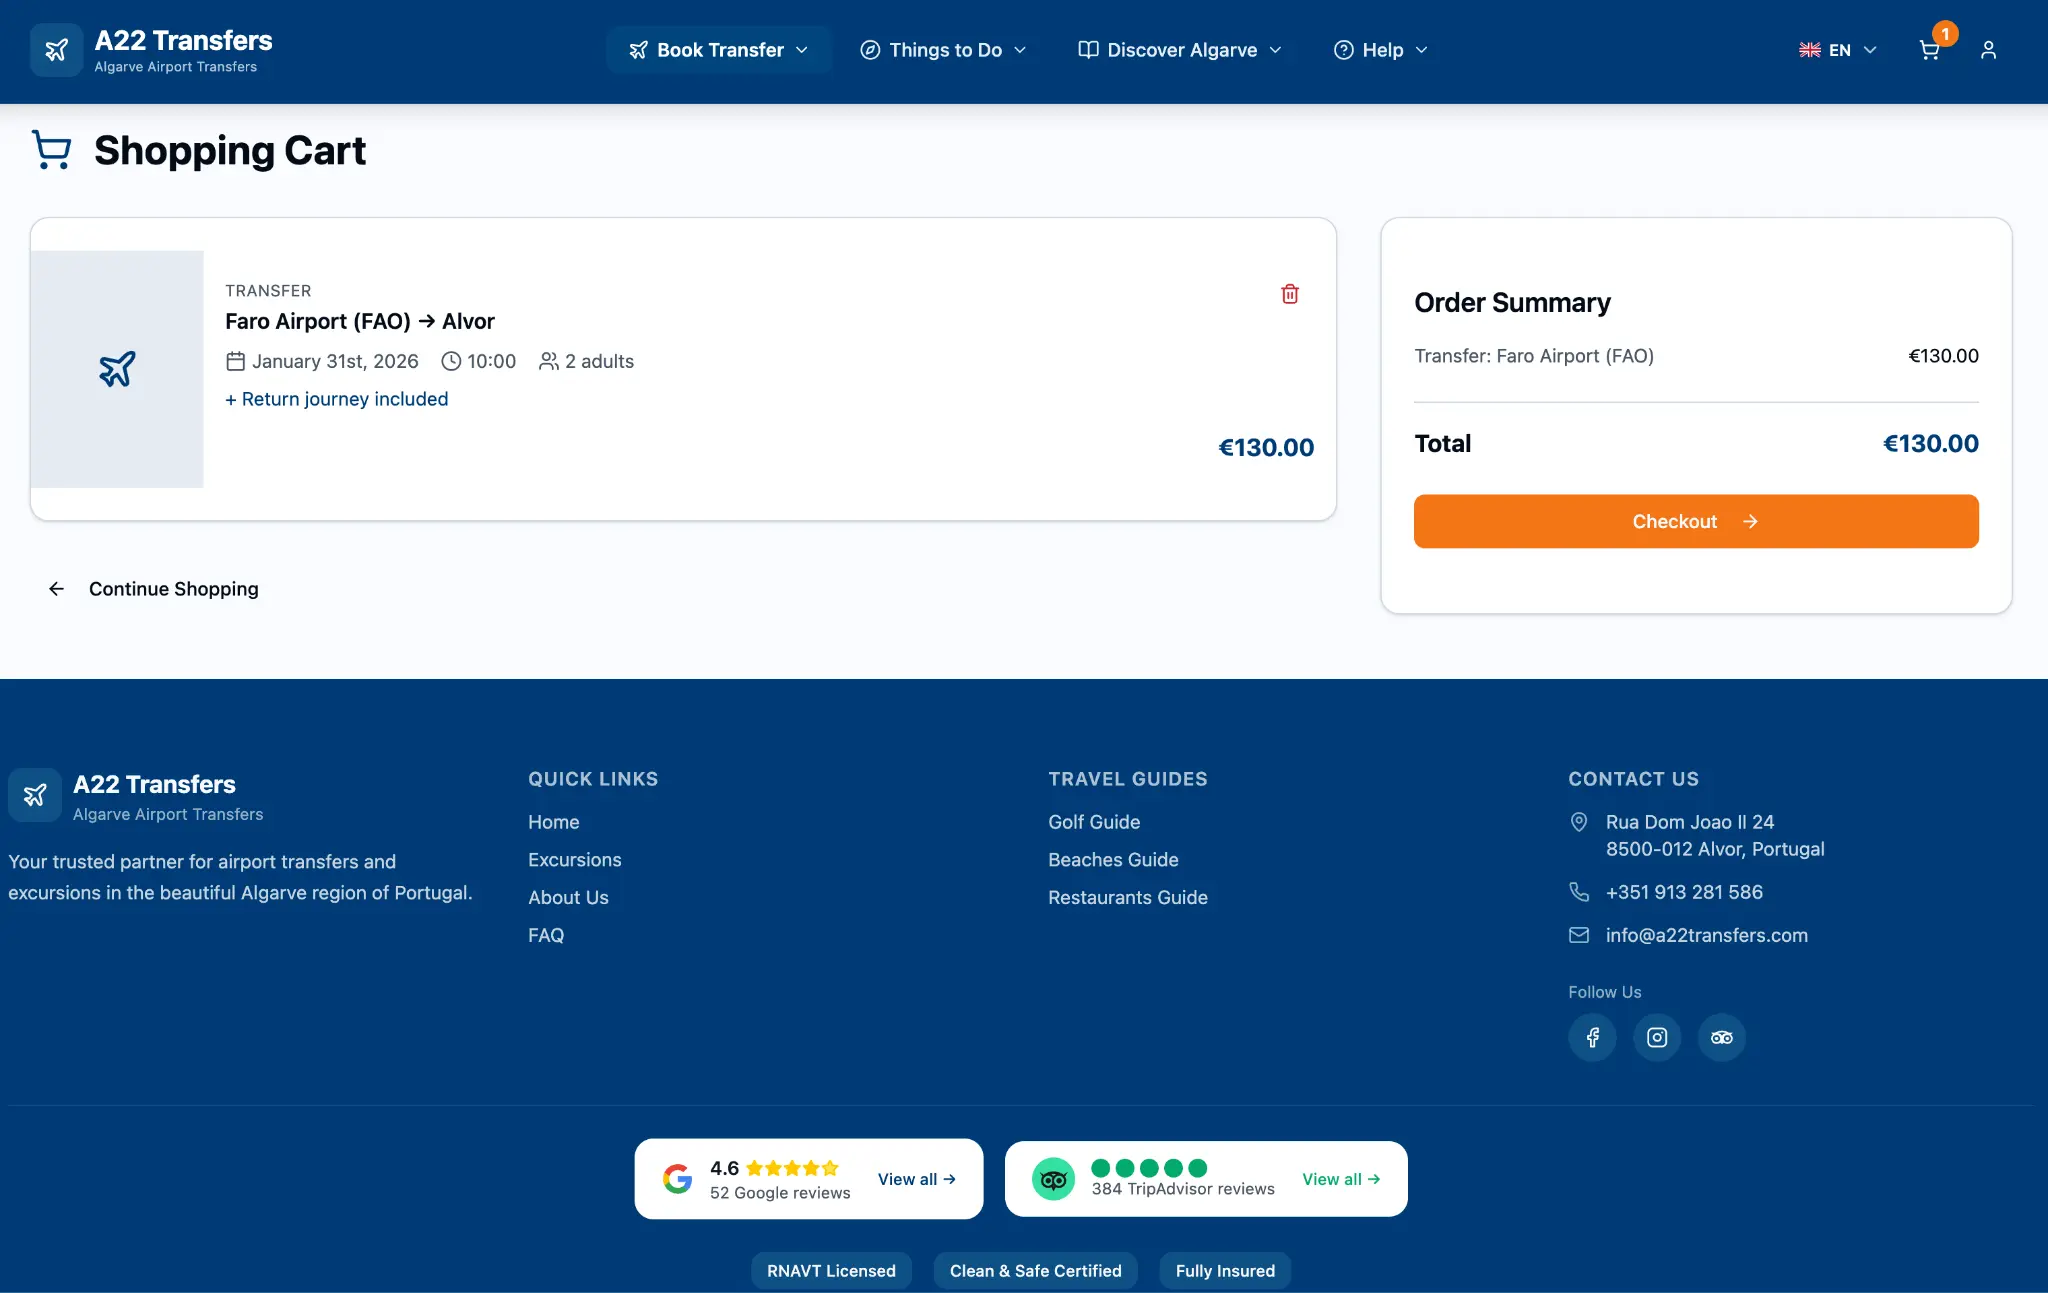2048x1293 pixels.
Task: Expand the Things to Do menu
Action: tap(942, 49)
